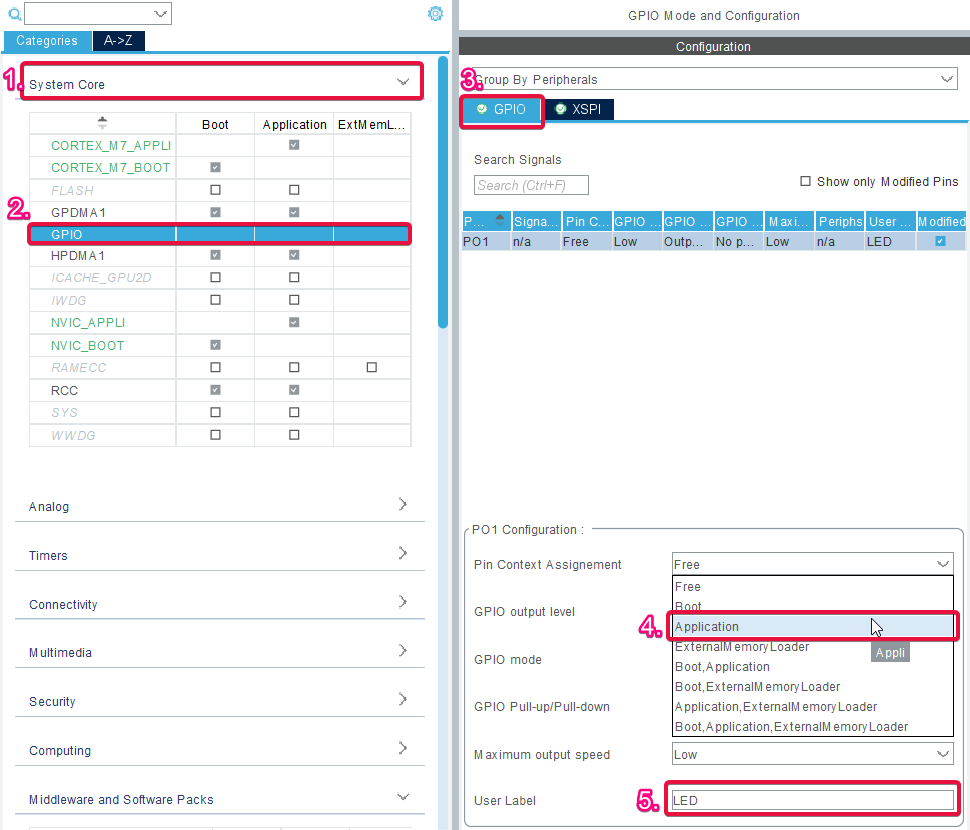
Task: Toggle FLASH Application checkbox
Action: (294, 190)
